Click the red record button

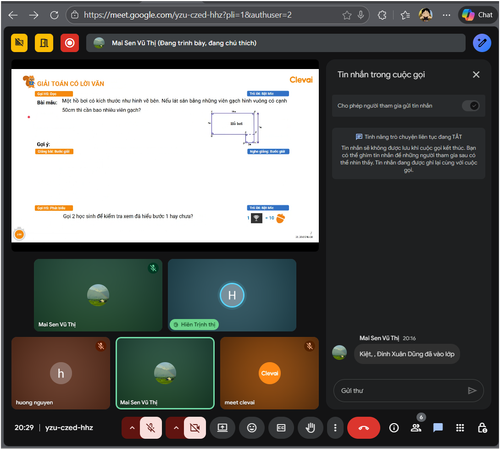coord(70,43)
